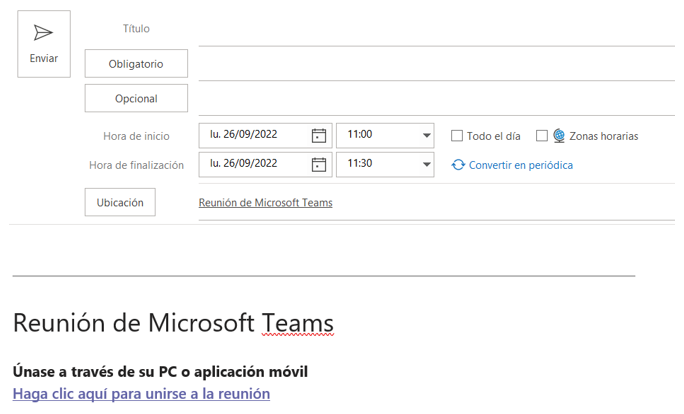Click the Reunión de Microsoft Teams heading in body
684x414 pixels.
pos(173,323)
